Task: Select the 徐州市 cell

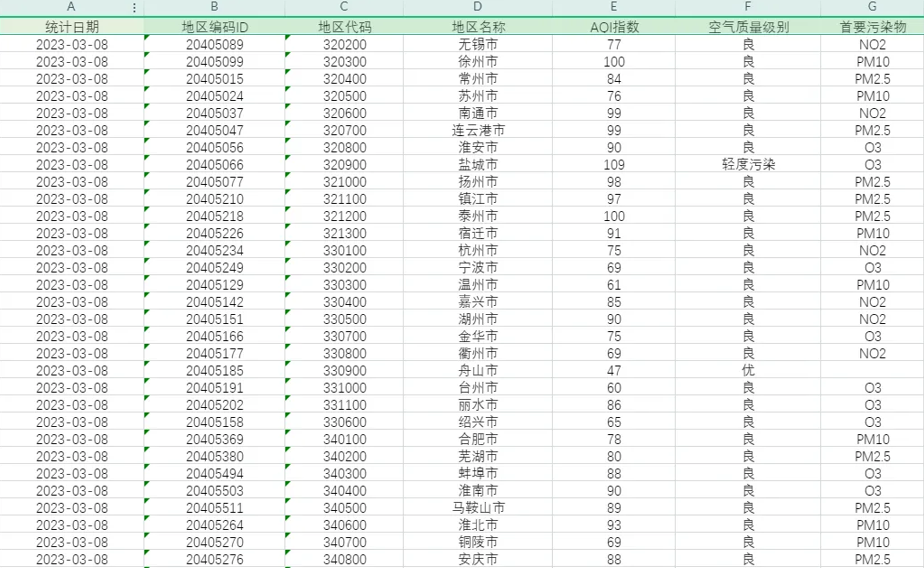Action: click(x=478, y=61)
